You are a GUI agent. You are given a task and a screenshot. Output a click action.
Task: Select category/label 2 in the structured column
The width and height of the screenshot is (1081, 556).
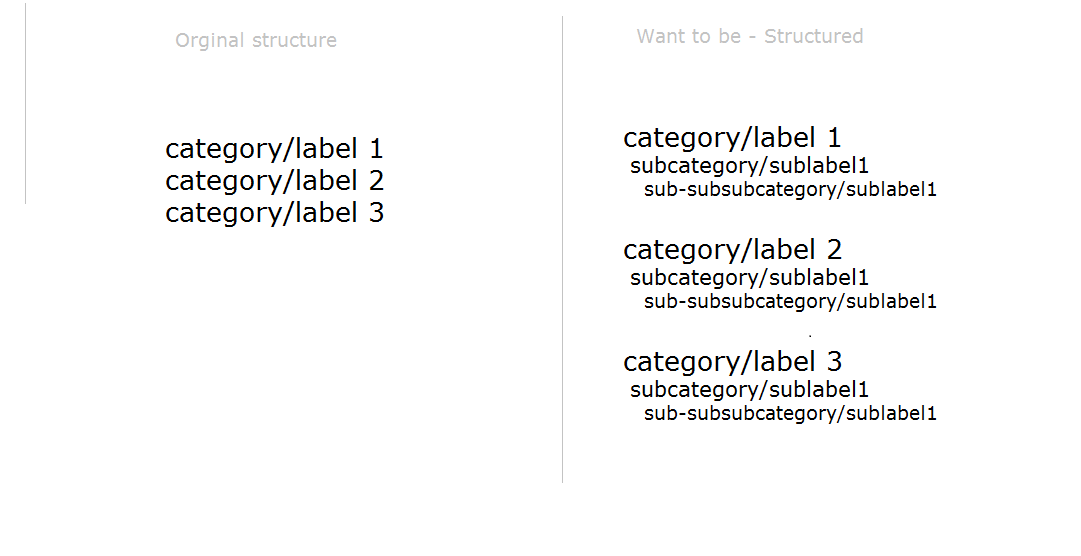[x=732, y=250]
